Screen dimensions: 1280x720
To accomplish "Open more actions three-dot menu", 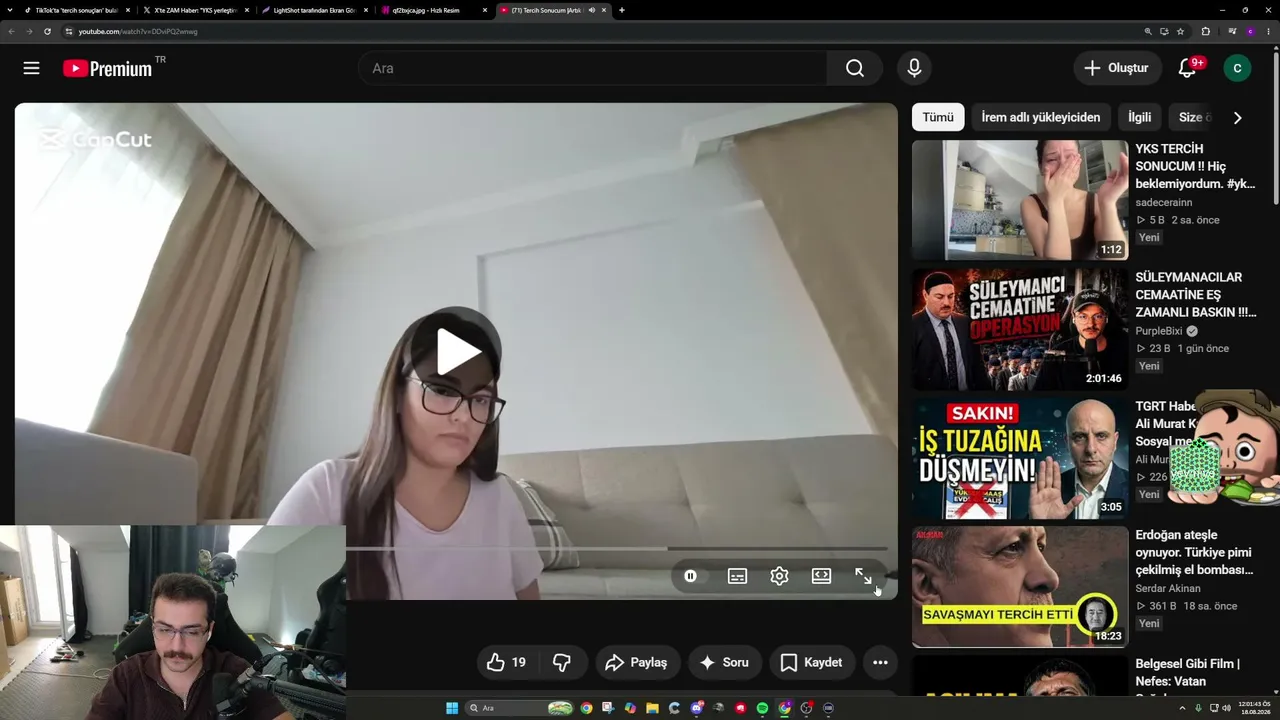I will [880, 662].
